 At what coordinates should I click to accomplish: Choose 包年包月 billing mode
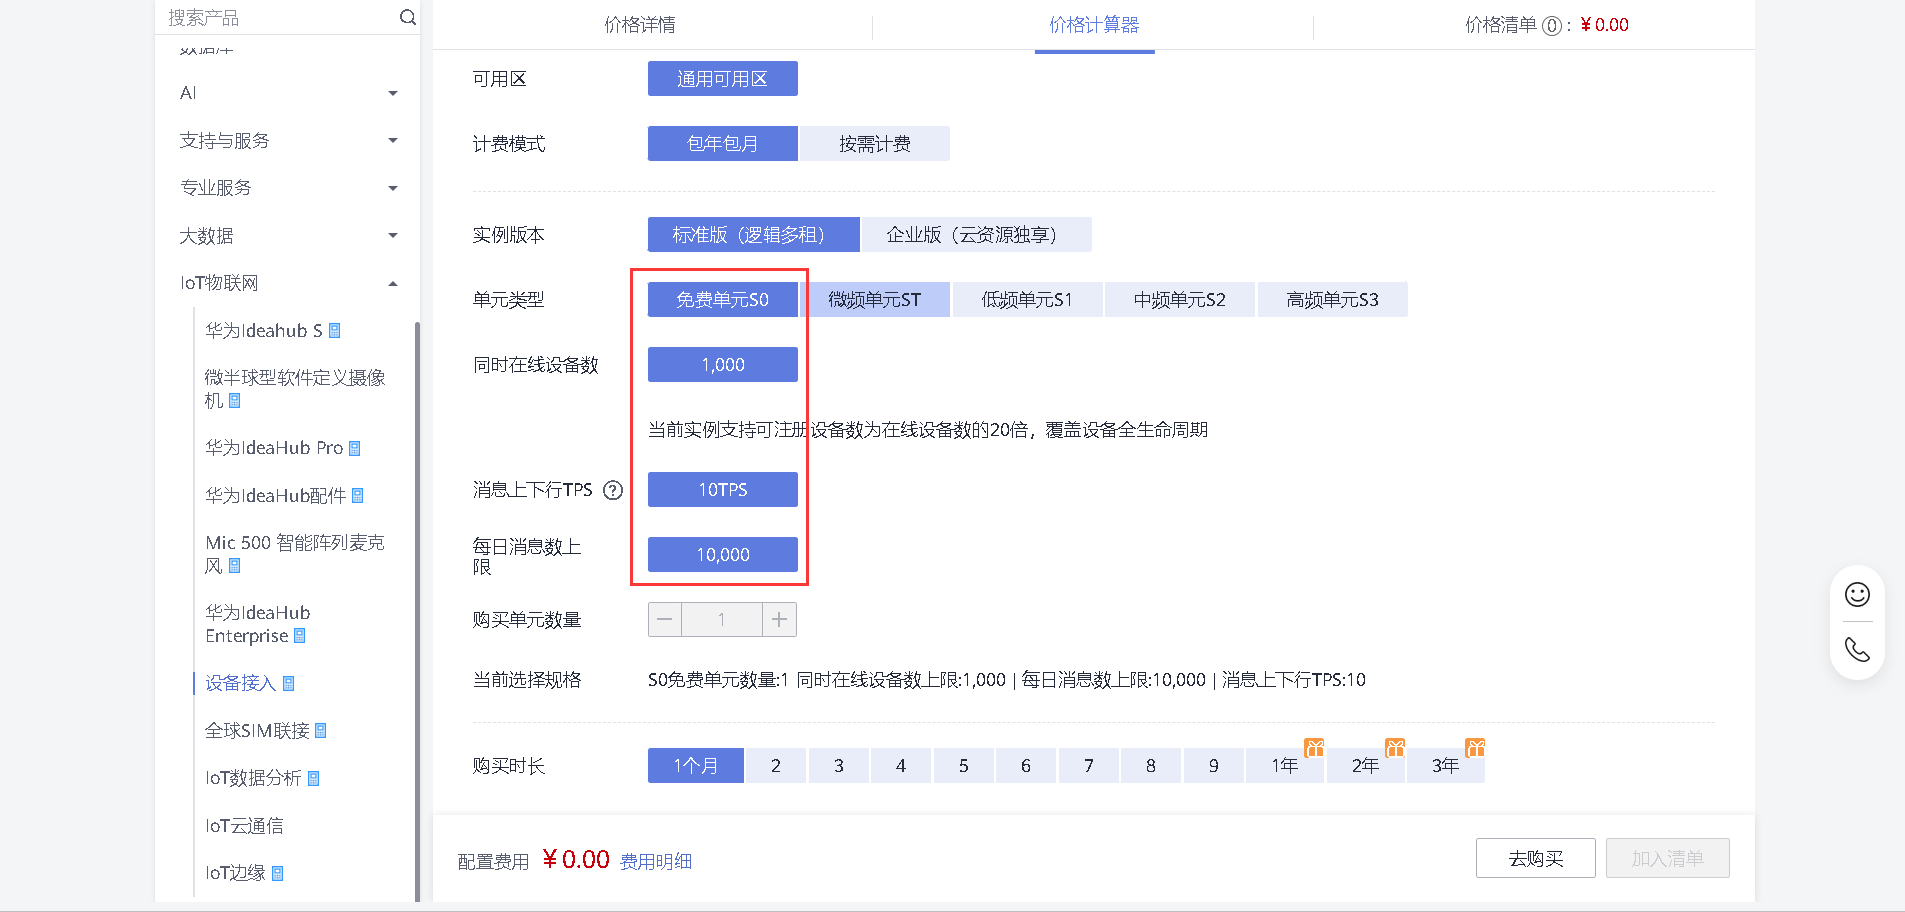pos(723,144)
